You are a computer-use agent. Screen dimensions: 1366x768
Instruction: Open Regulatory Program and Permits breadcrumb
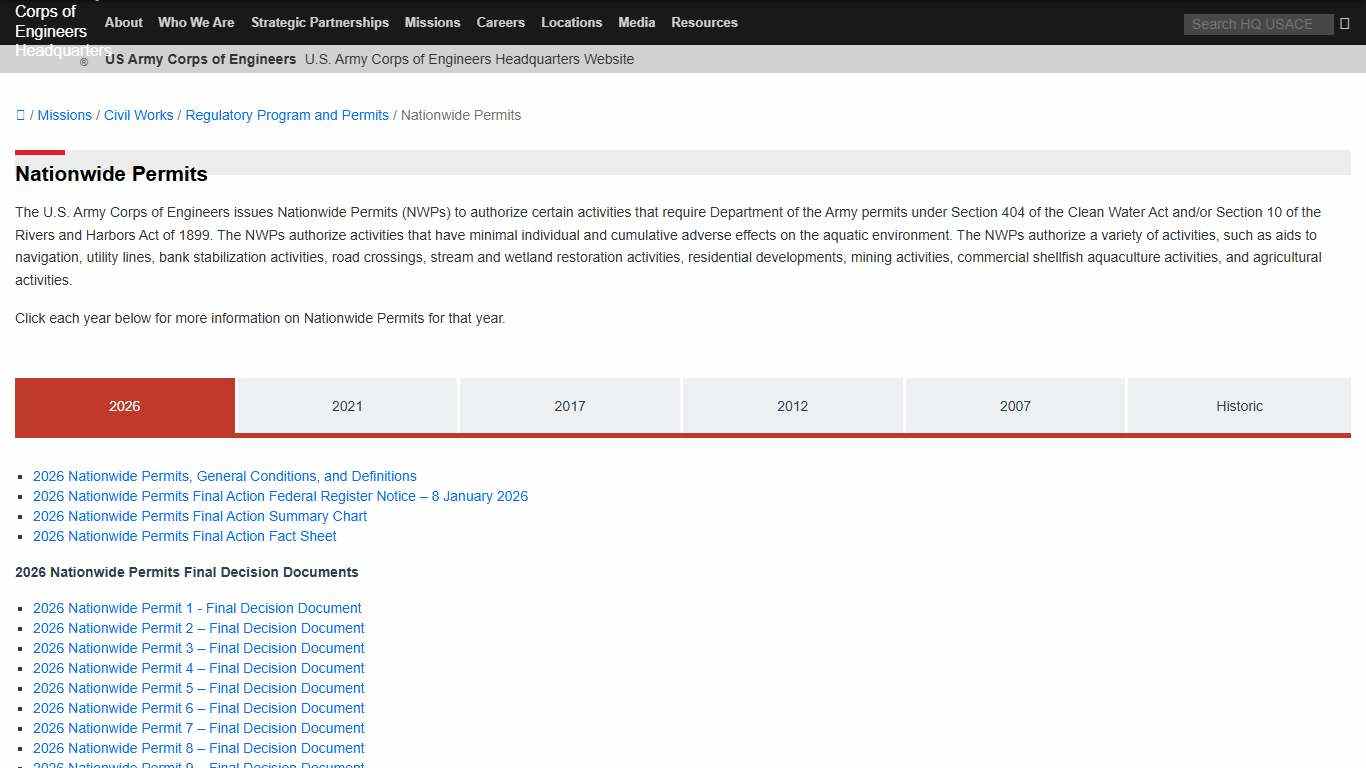pos(287,115)
